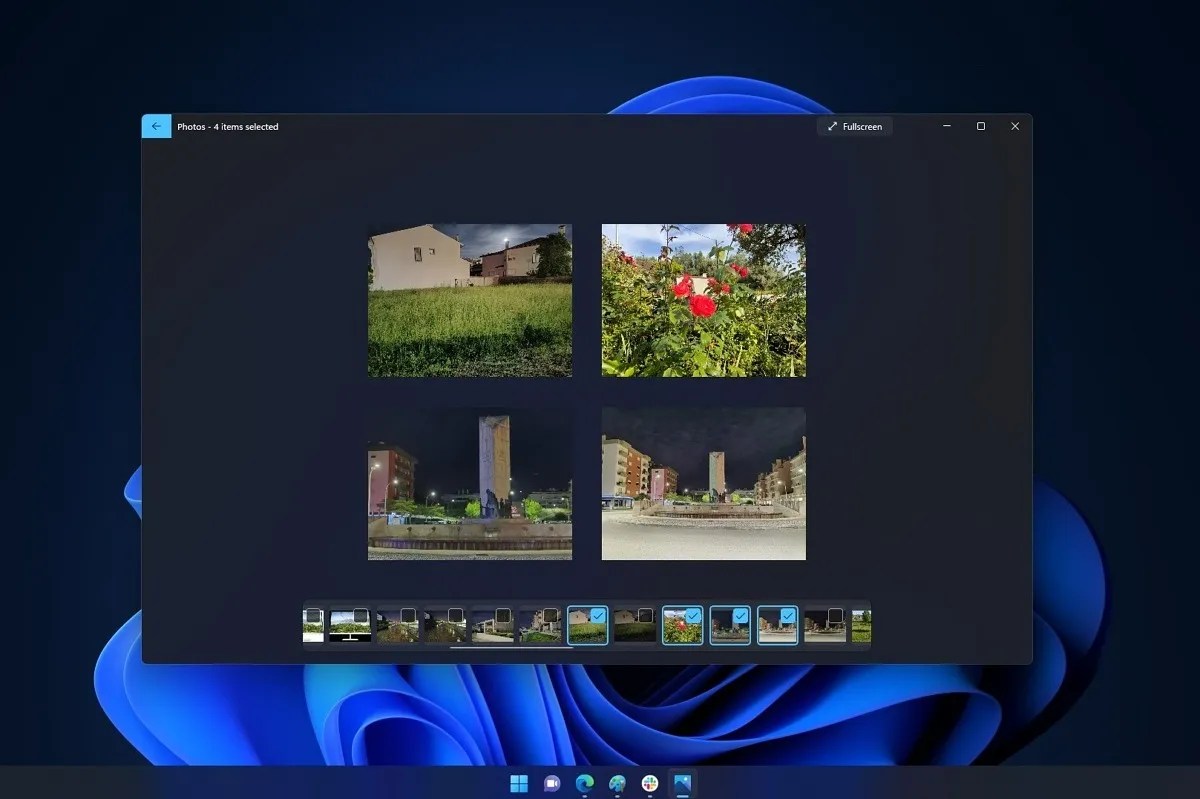Click the Photos title bar label

pyautogui.click(x=227, y=126)
